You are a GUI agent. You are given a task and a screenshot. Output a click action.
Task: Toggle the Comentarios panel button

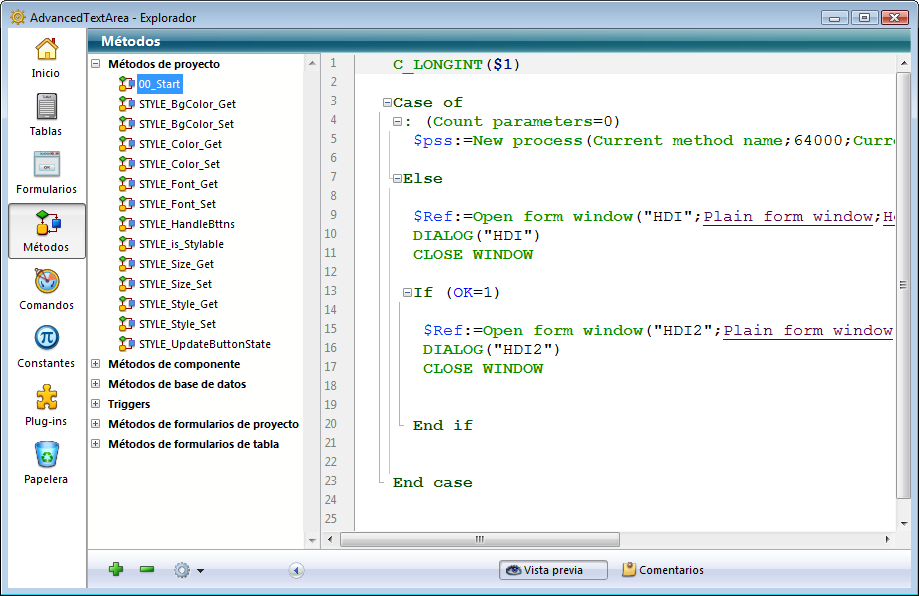(x=662, y=570)
